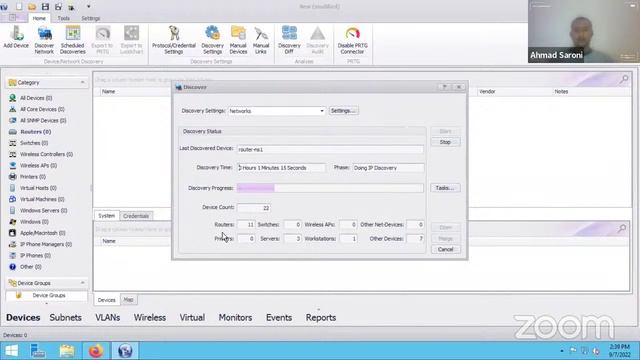Viewport: 640px width, 360px height.
Task: Click Disable PRTG Connector icon
Action: (353, 40)
